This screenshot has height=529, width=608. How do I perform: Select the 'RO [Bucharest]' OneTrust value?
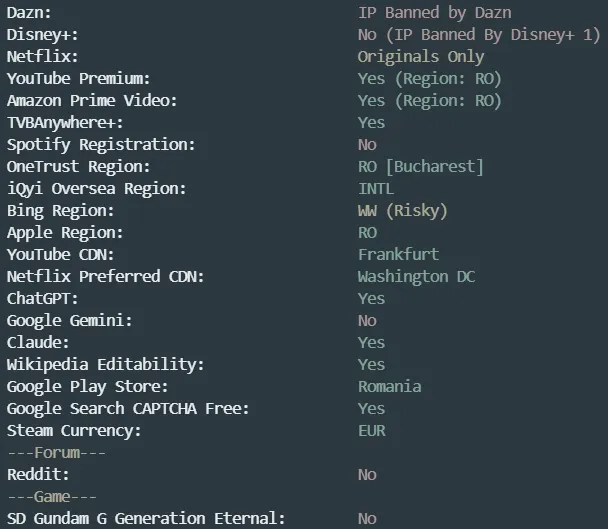click(x=420, y=167)
